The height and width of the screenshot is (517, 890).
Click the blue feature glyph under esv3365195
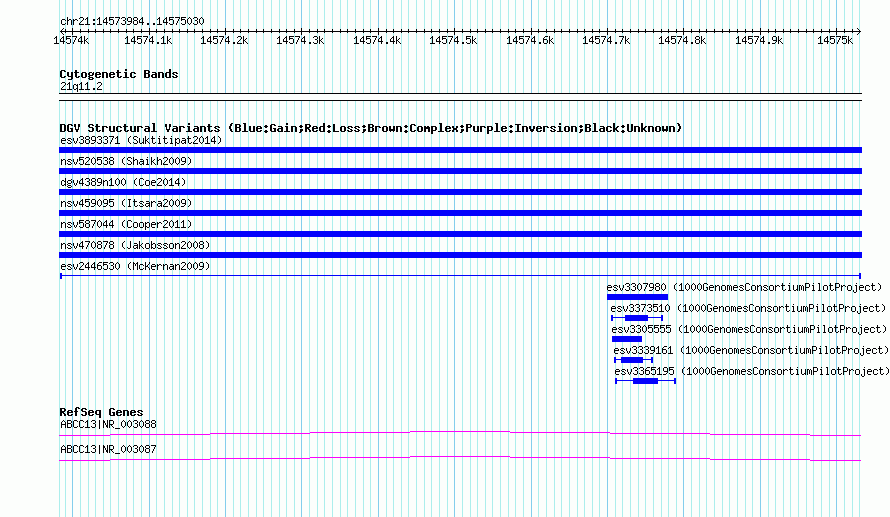coord(645,381)
